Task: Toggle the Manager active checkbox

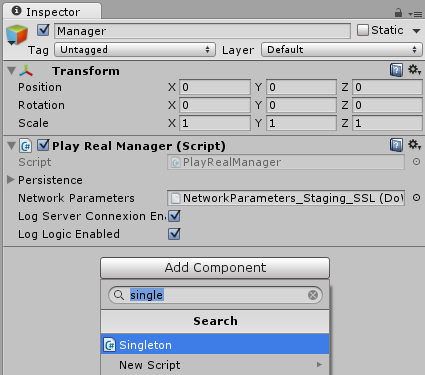Action: tap(43, 30)
